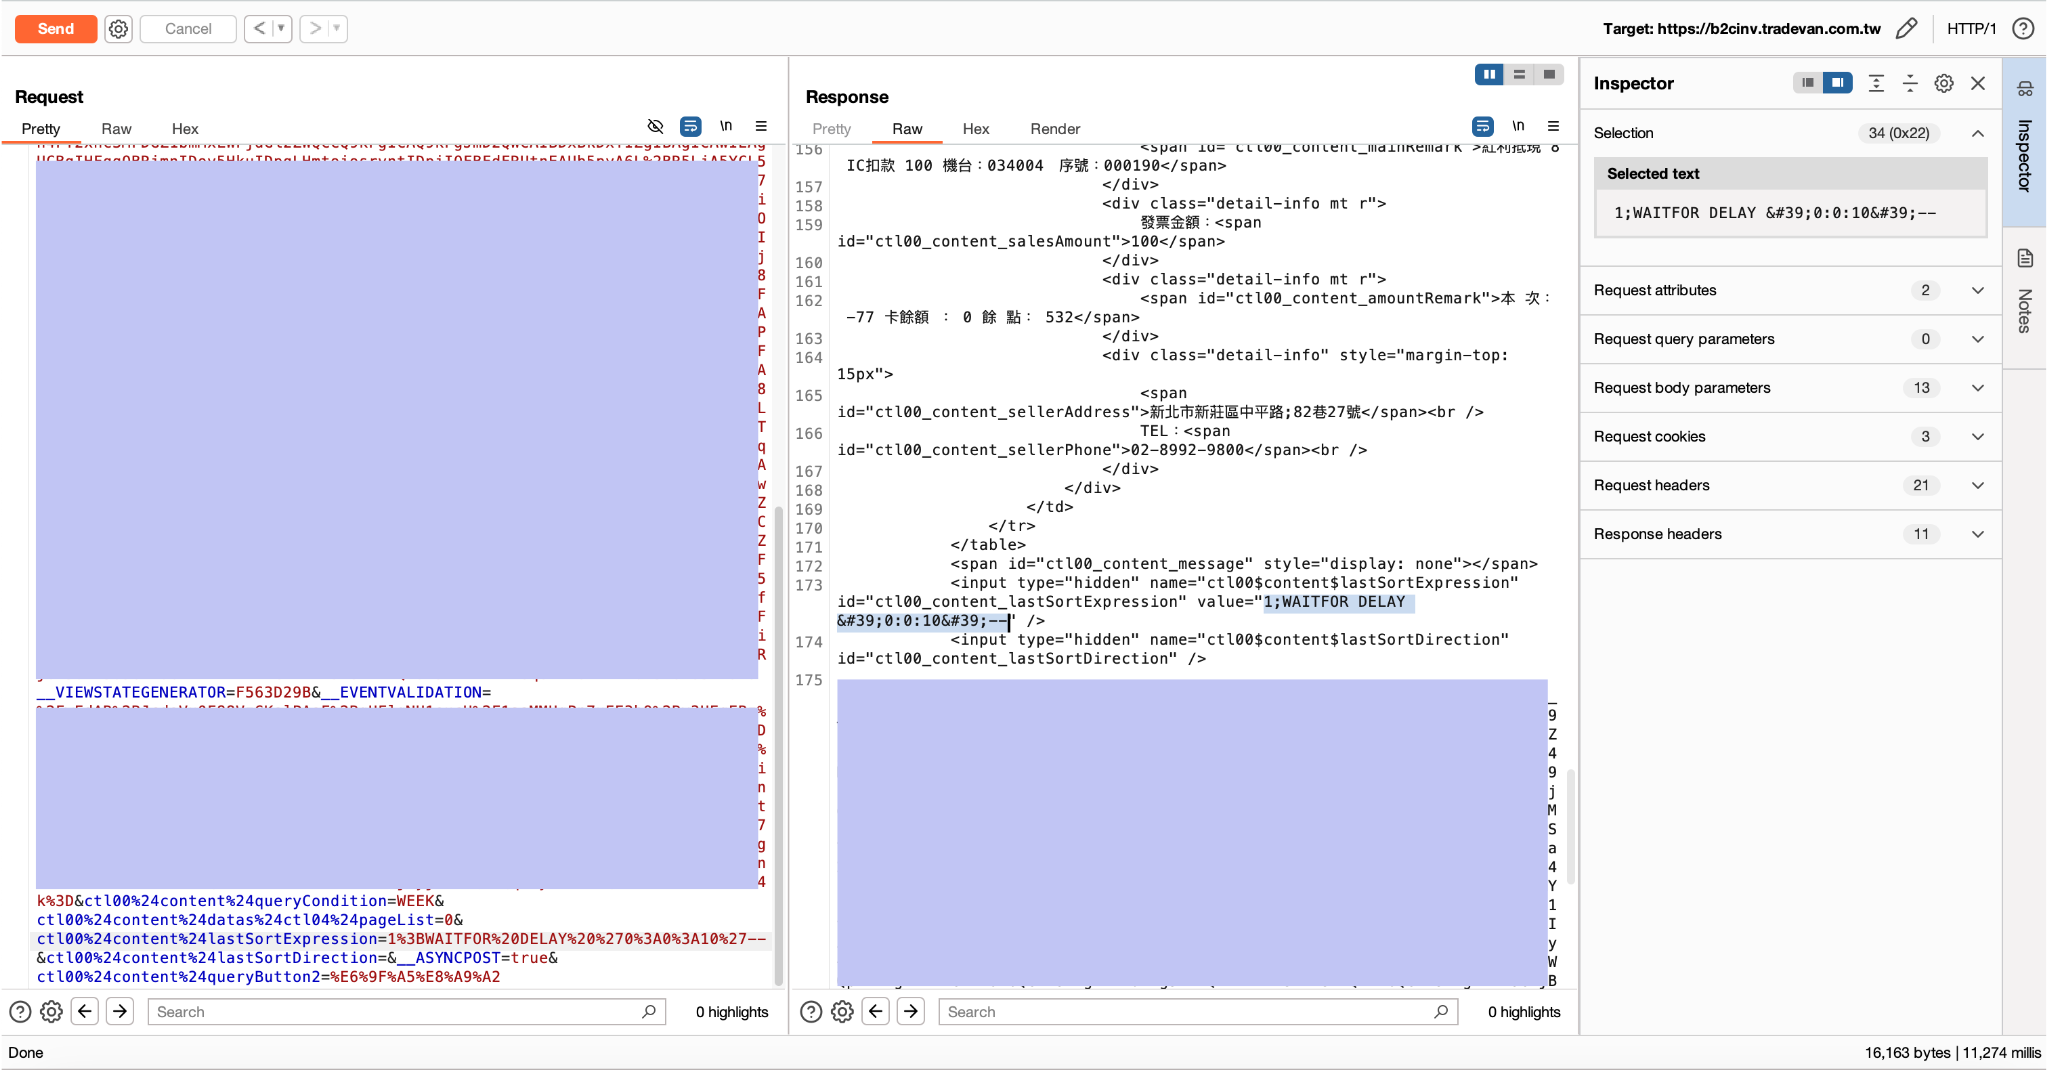Viewport: 2048px width, 1070px height.
Task: Open the Inspector side tab icon
Action: (2025, 89)
